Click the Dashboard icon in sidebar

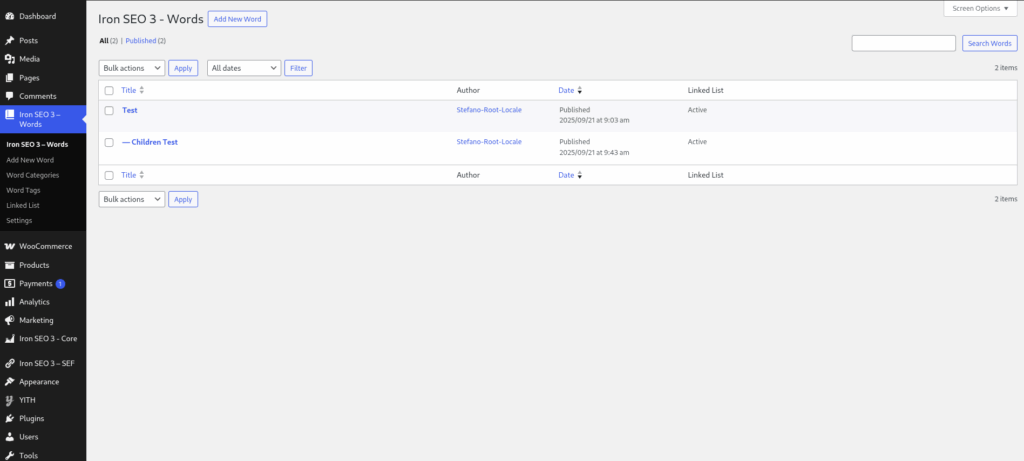tap(9, 16)
